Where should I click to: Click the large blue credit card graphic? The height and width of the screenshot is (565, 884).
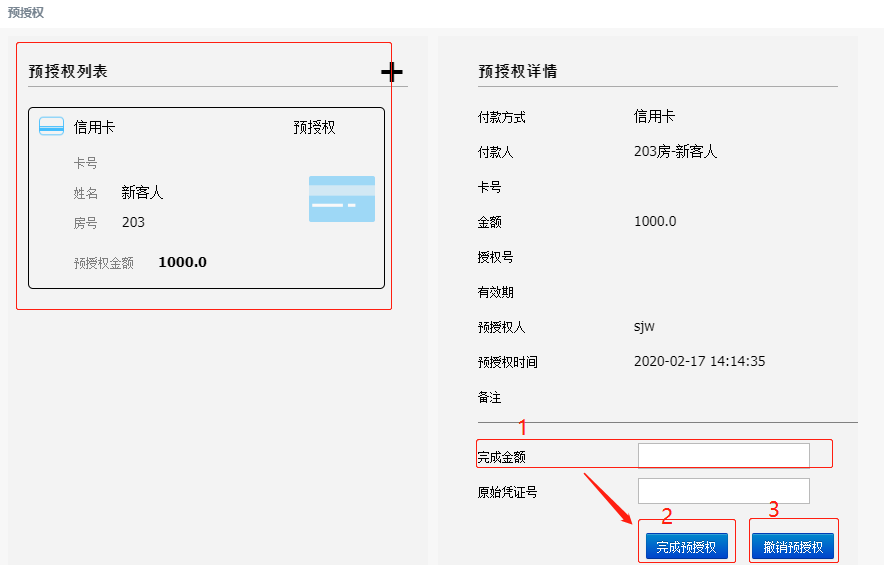pyautogui.click(x=342, y=199)
